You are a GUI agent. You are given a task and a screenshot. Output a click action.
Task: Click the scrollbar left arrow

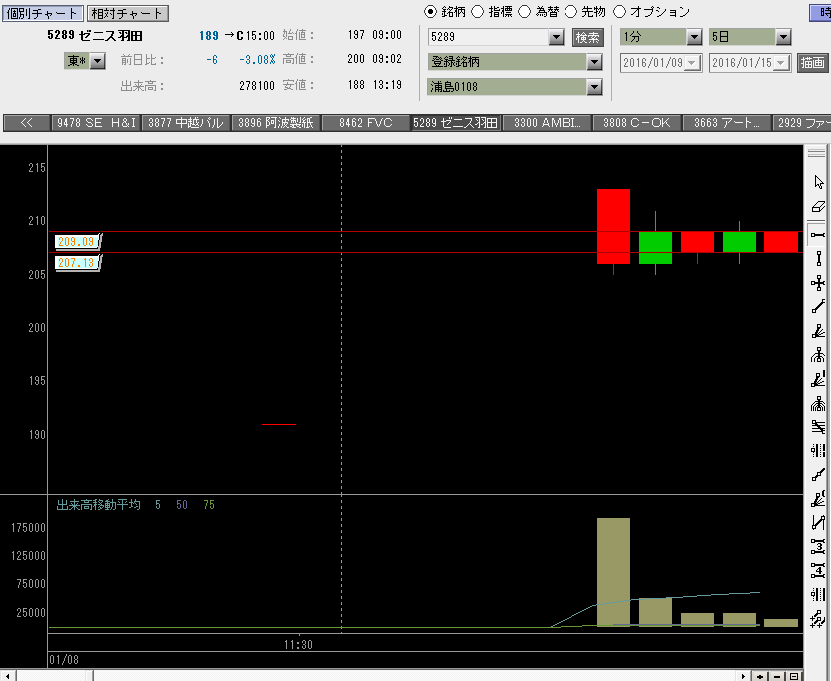7,676
